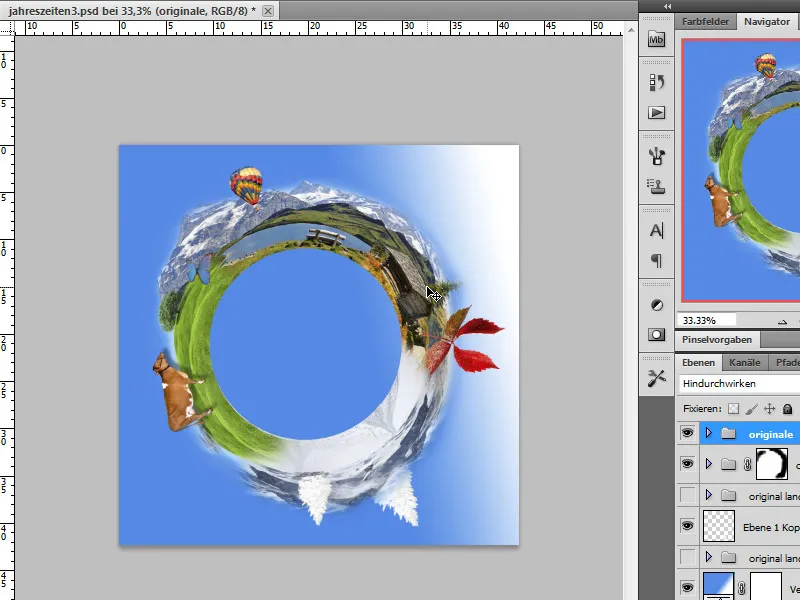Click the lock image pixels brush icon
This screenshot has height=600, width=800.
[752, 409]
